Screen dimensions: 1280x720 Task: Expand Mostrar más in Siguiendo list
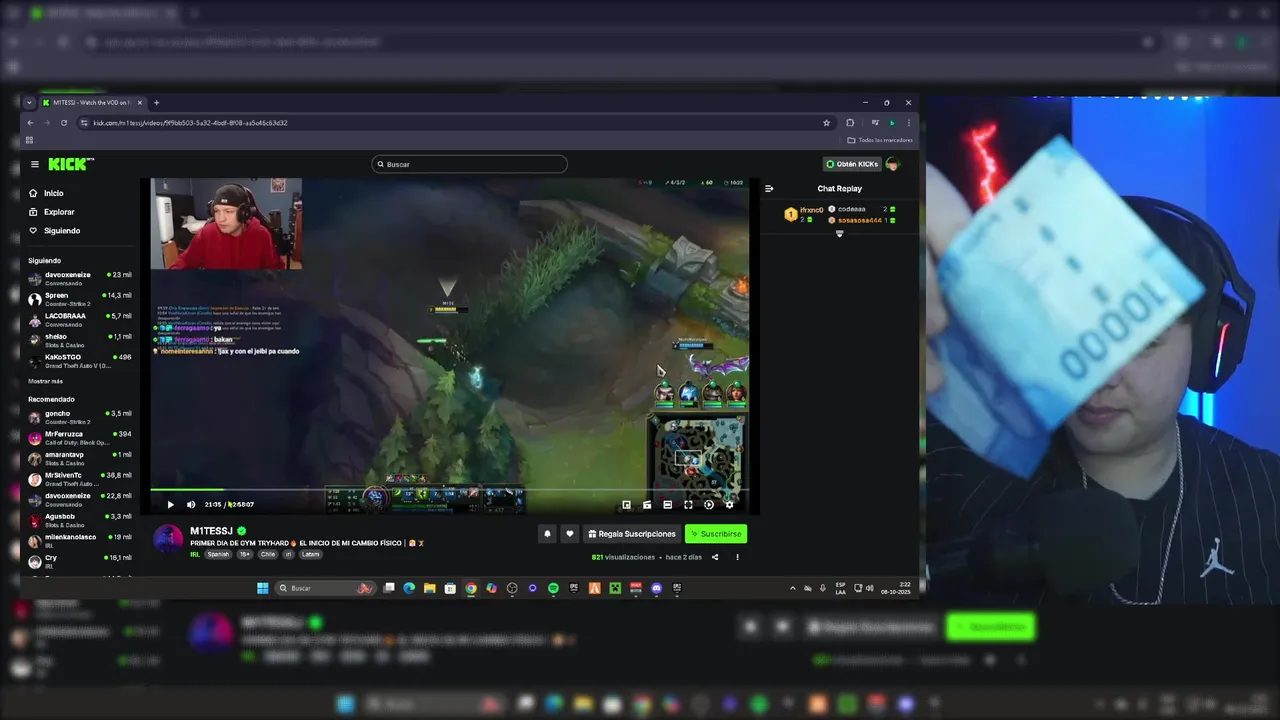coord(45,381)
